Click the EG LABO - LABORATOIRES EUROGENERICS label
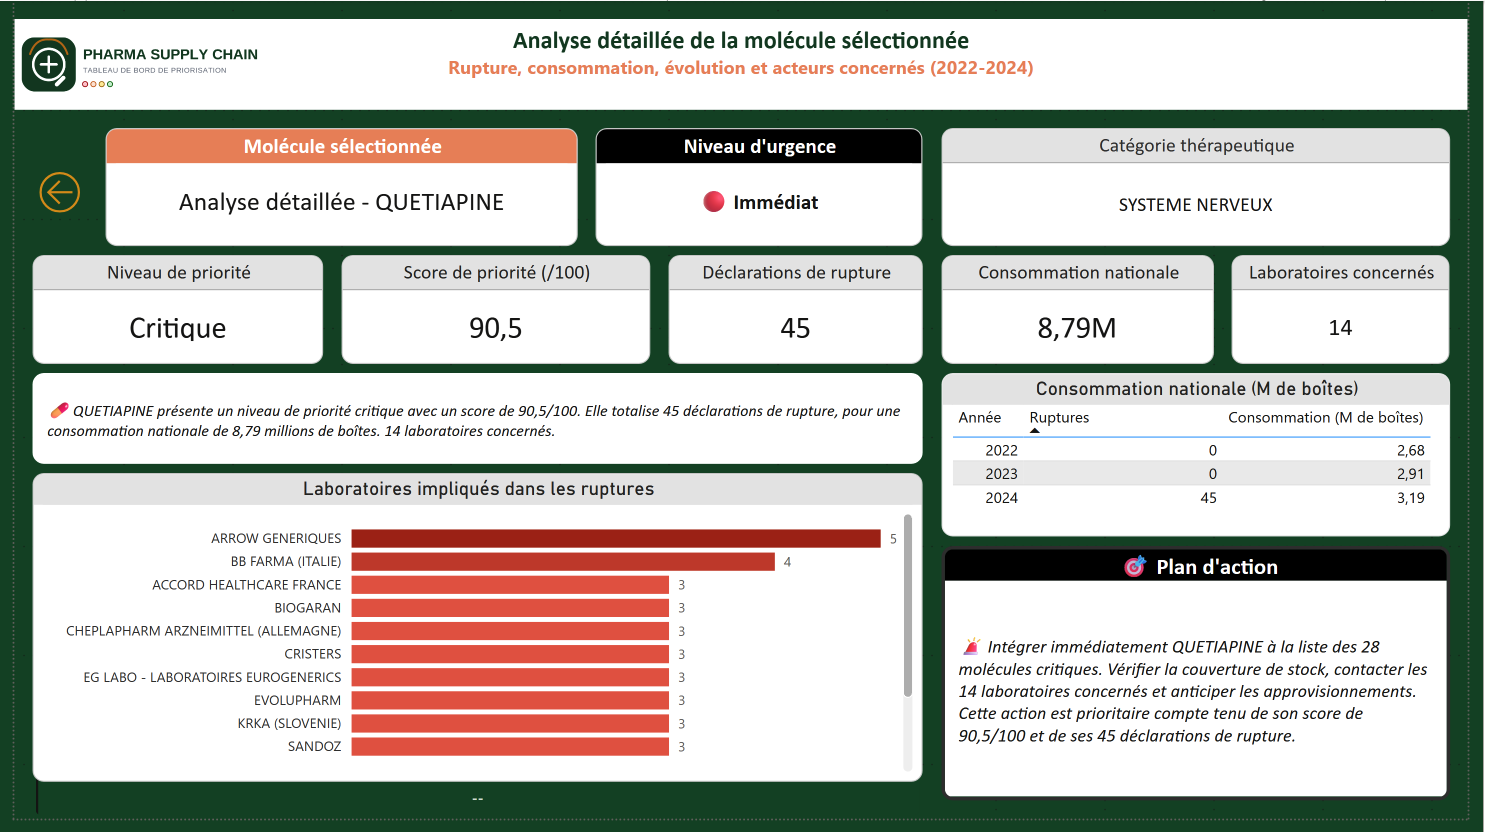The width and height of the screenshot is (1485, 832). tap(212, 677)
